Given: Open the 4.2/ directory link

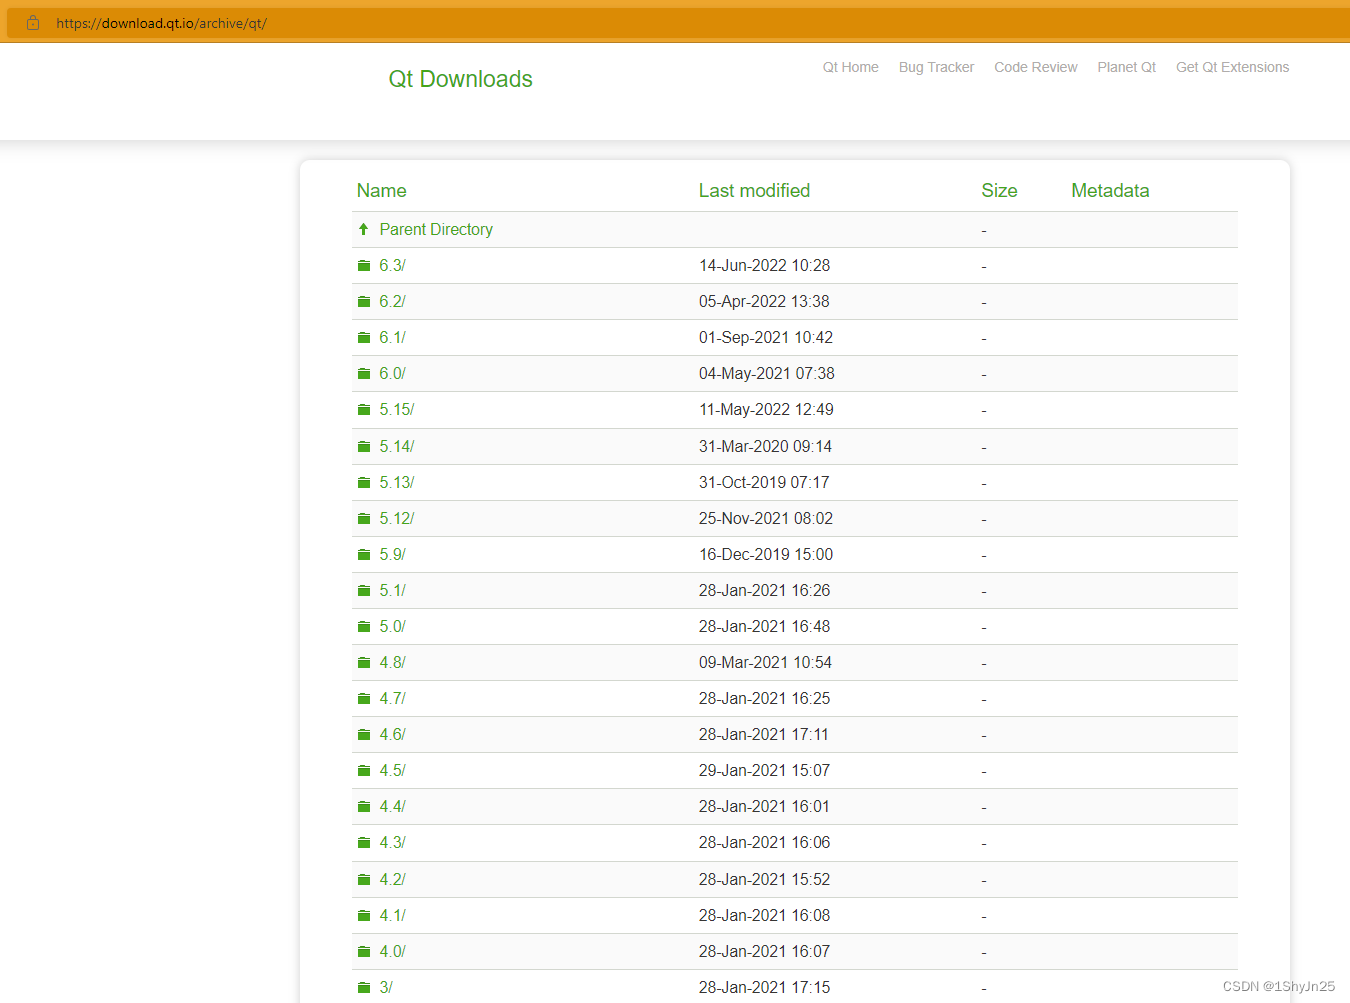Looking at the screenshot, I should pyautogui.click(x=392, y=879).
